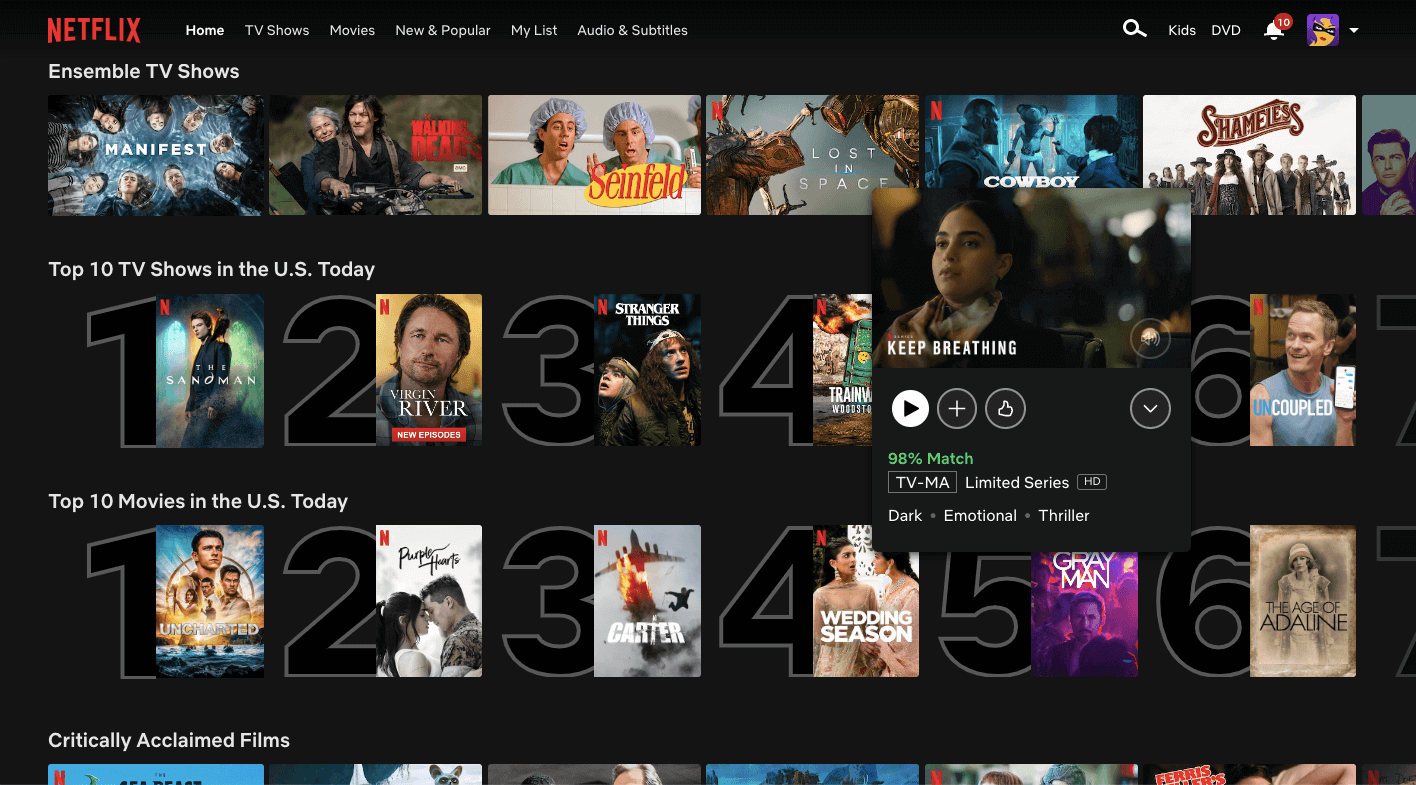Click the TV-MA rating label

pyautogui.click(x=922, y=482)
